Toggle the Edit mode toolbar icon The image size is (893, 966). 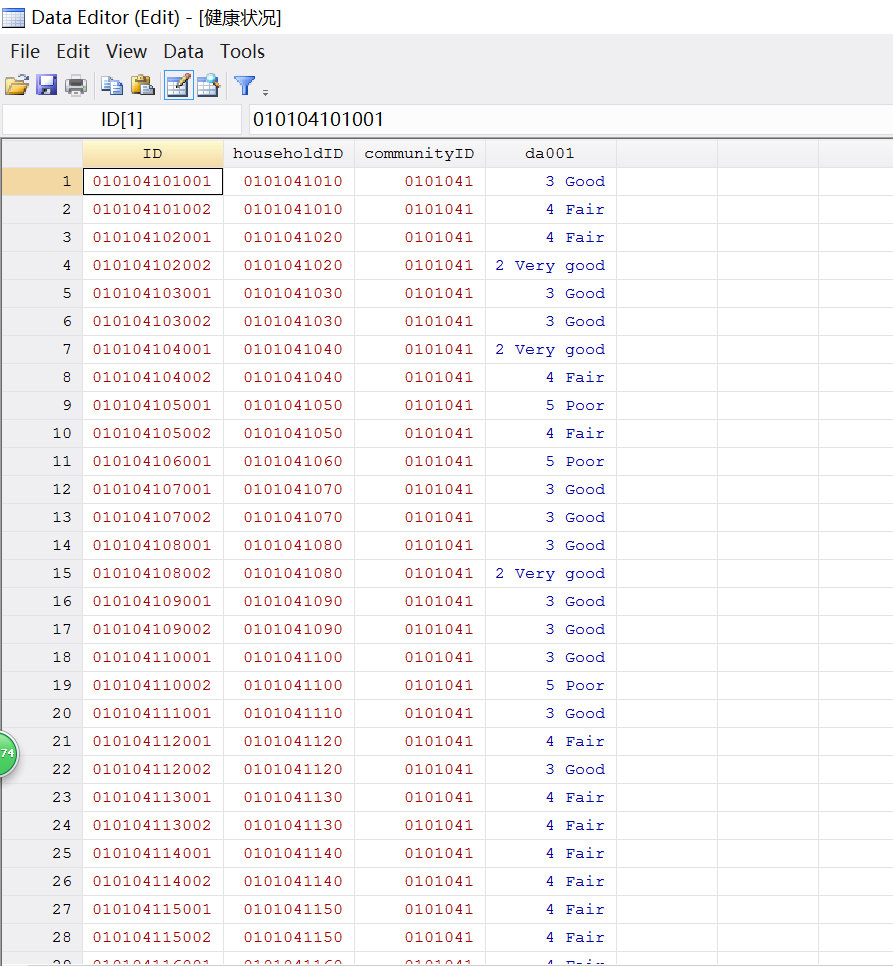coord(178,86)
